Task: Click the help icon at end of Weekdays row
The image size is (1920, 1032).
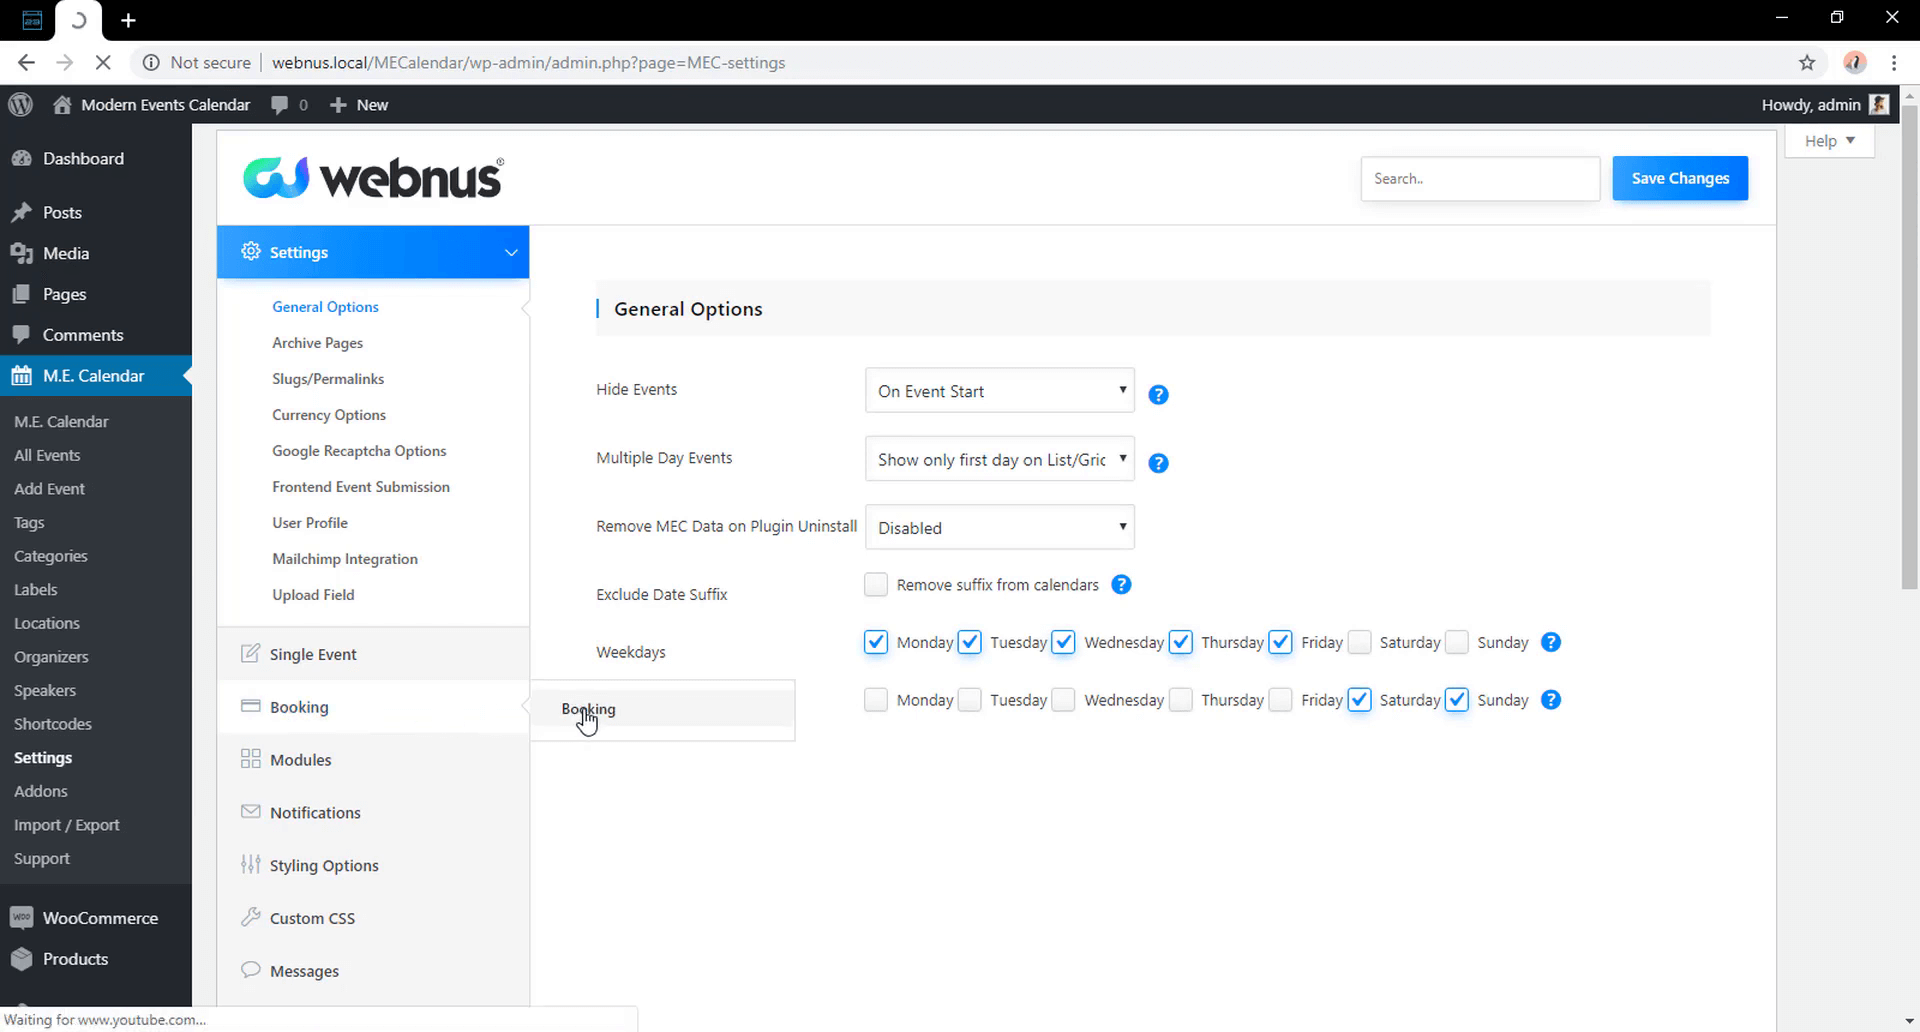Action: coord(1551,642)
